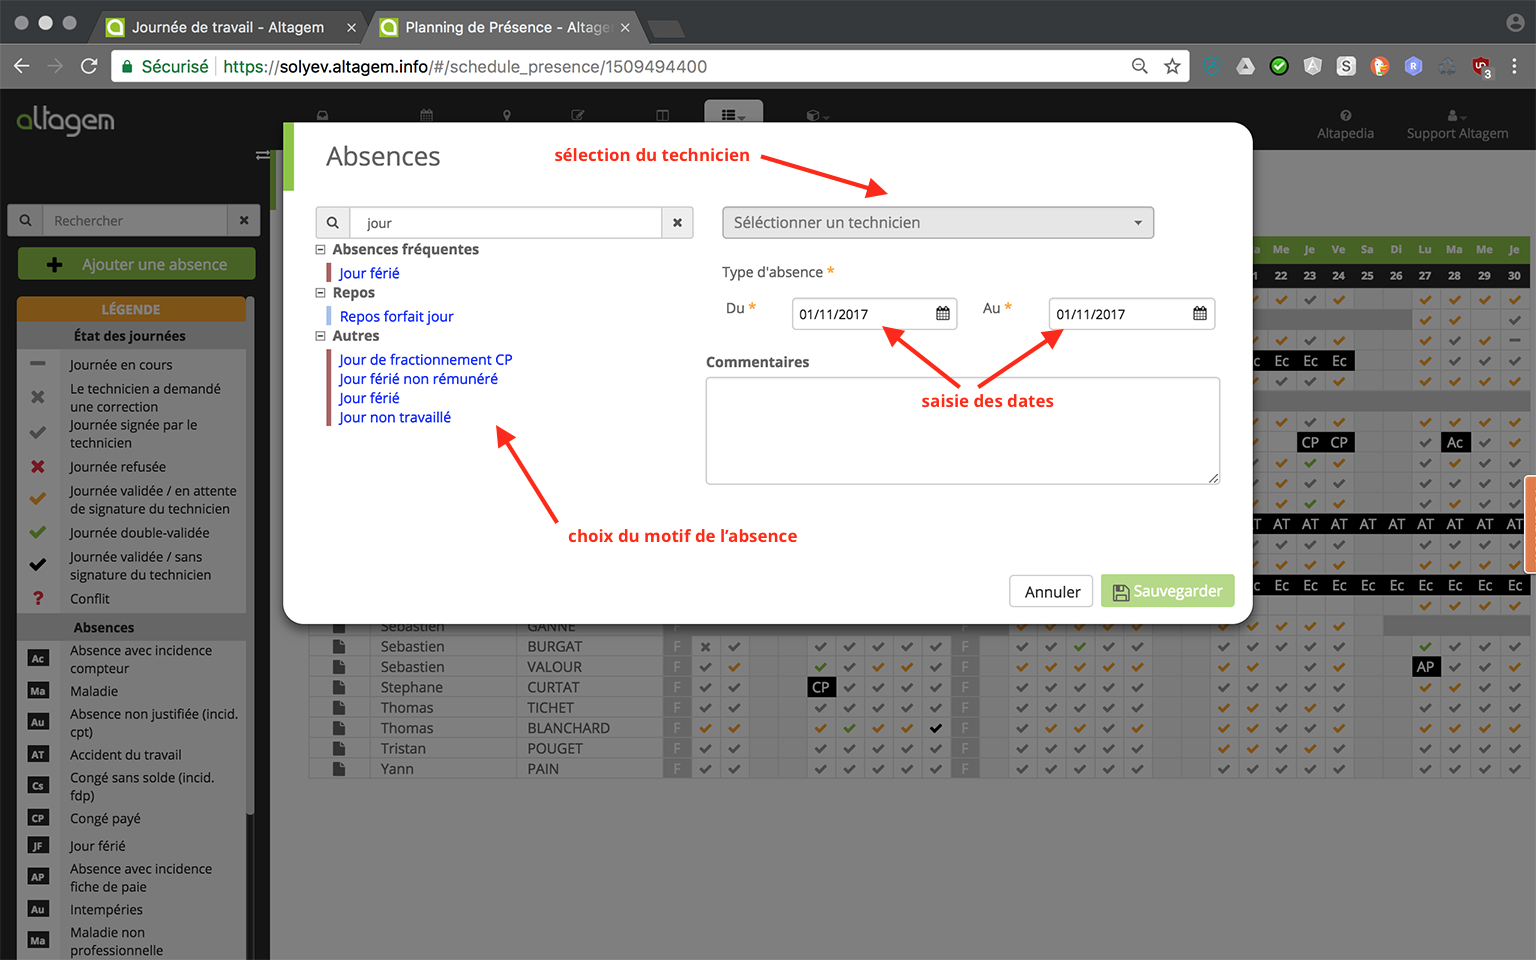Open the edit pencil icon in the top navigation
This screenshot has height=960, width=1536.
577,115
